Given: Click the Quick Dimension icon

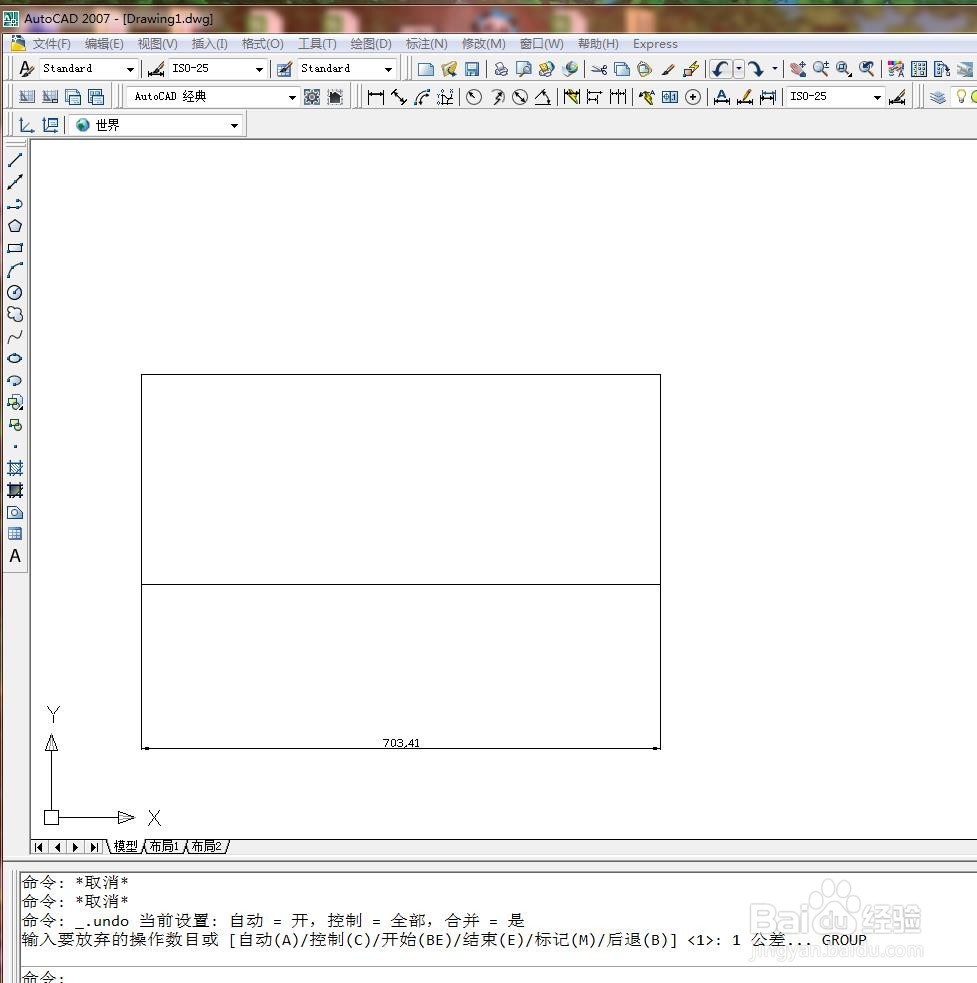Looking at the screenshot, I should click(571, 97).
